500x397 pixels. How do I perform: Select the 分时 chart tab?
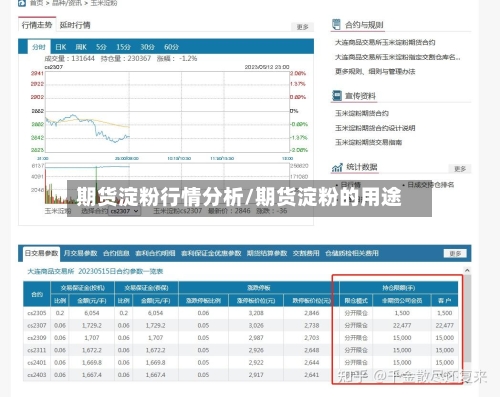[x=39, y=47]
